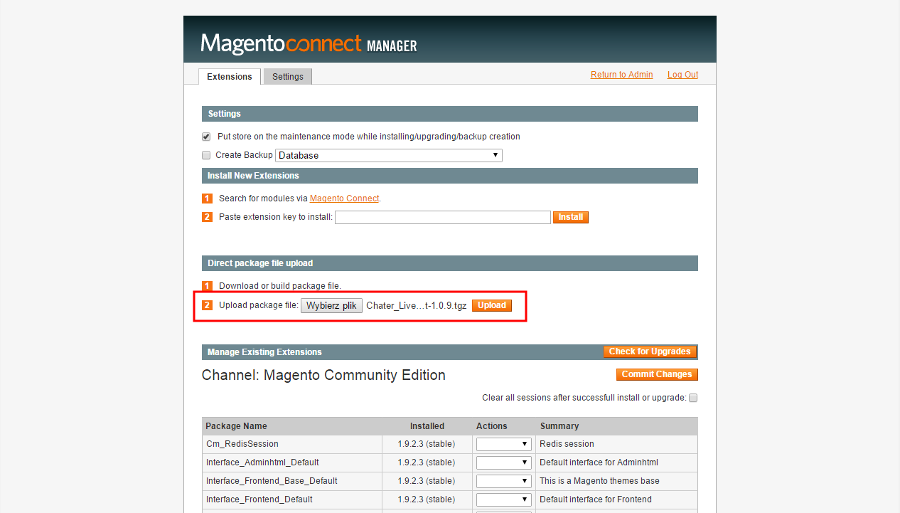
Task: Switch to the Extensions tab
Action: pyautogui.click(x=229, y=76)
